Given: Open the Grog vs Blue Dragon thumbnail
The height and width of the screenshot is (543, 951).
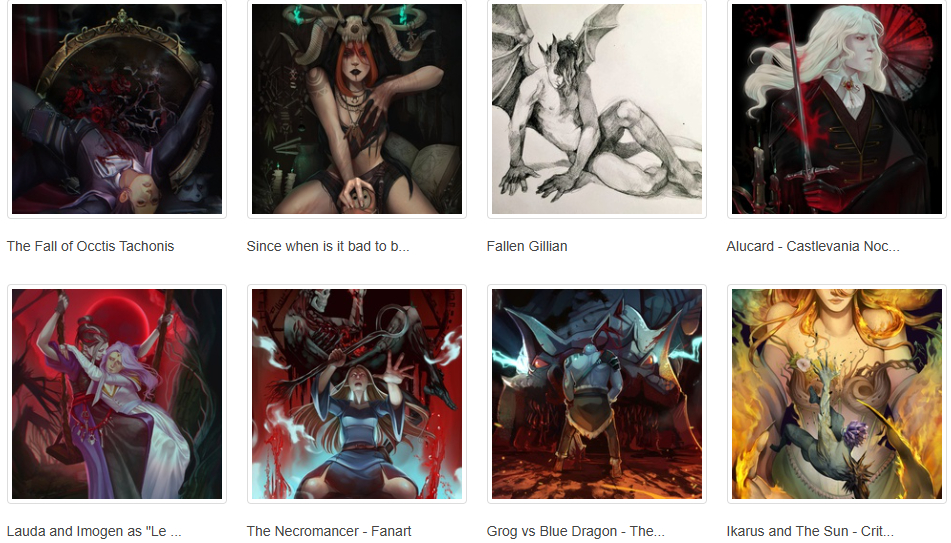Looking at the screenshot, I should 597,394.
